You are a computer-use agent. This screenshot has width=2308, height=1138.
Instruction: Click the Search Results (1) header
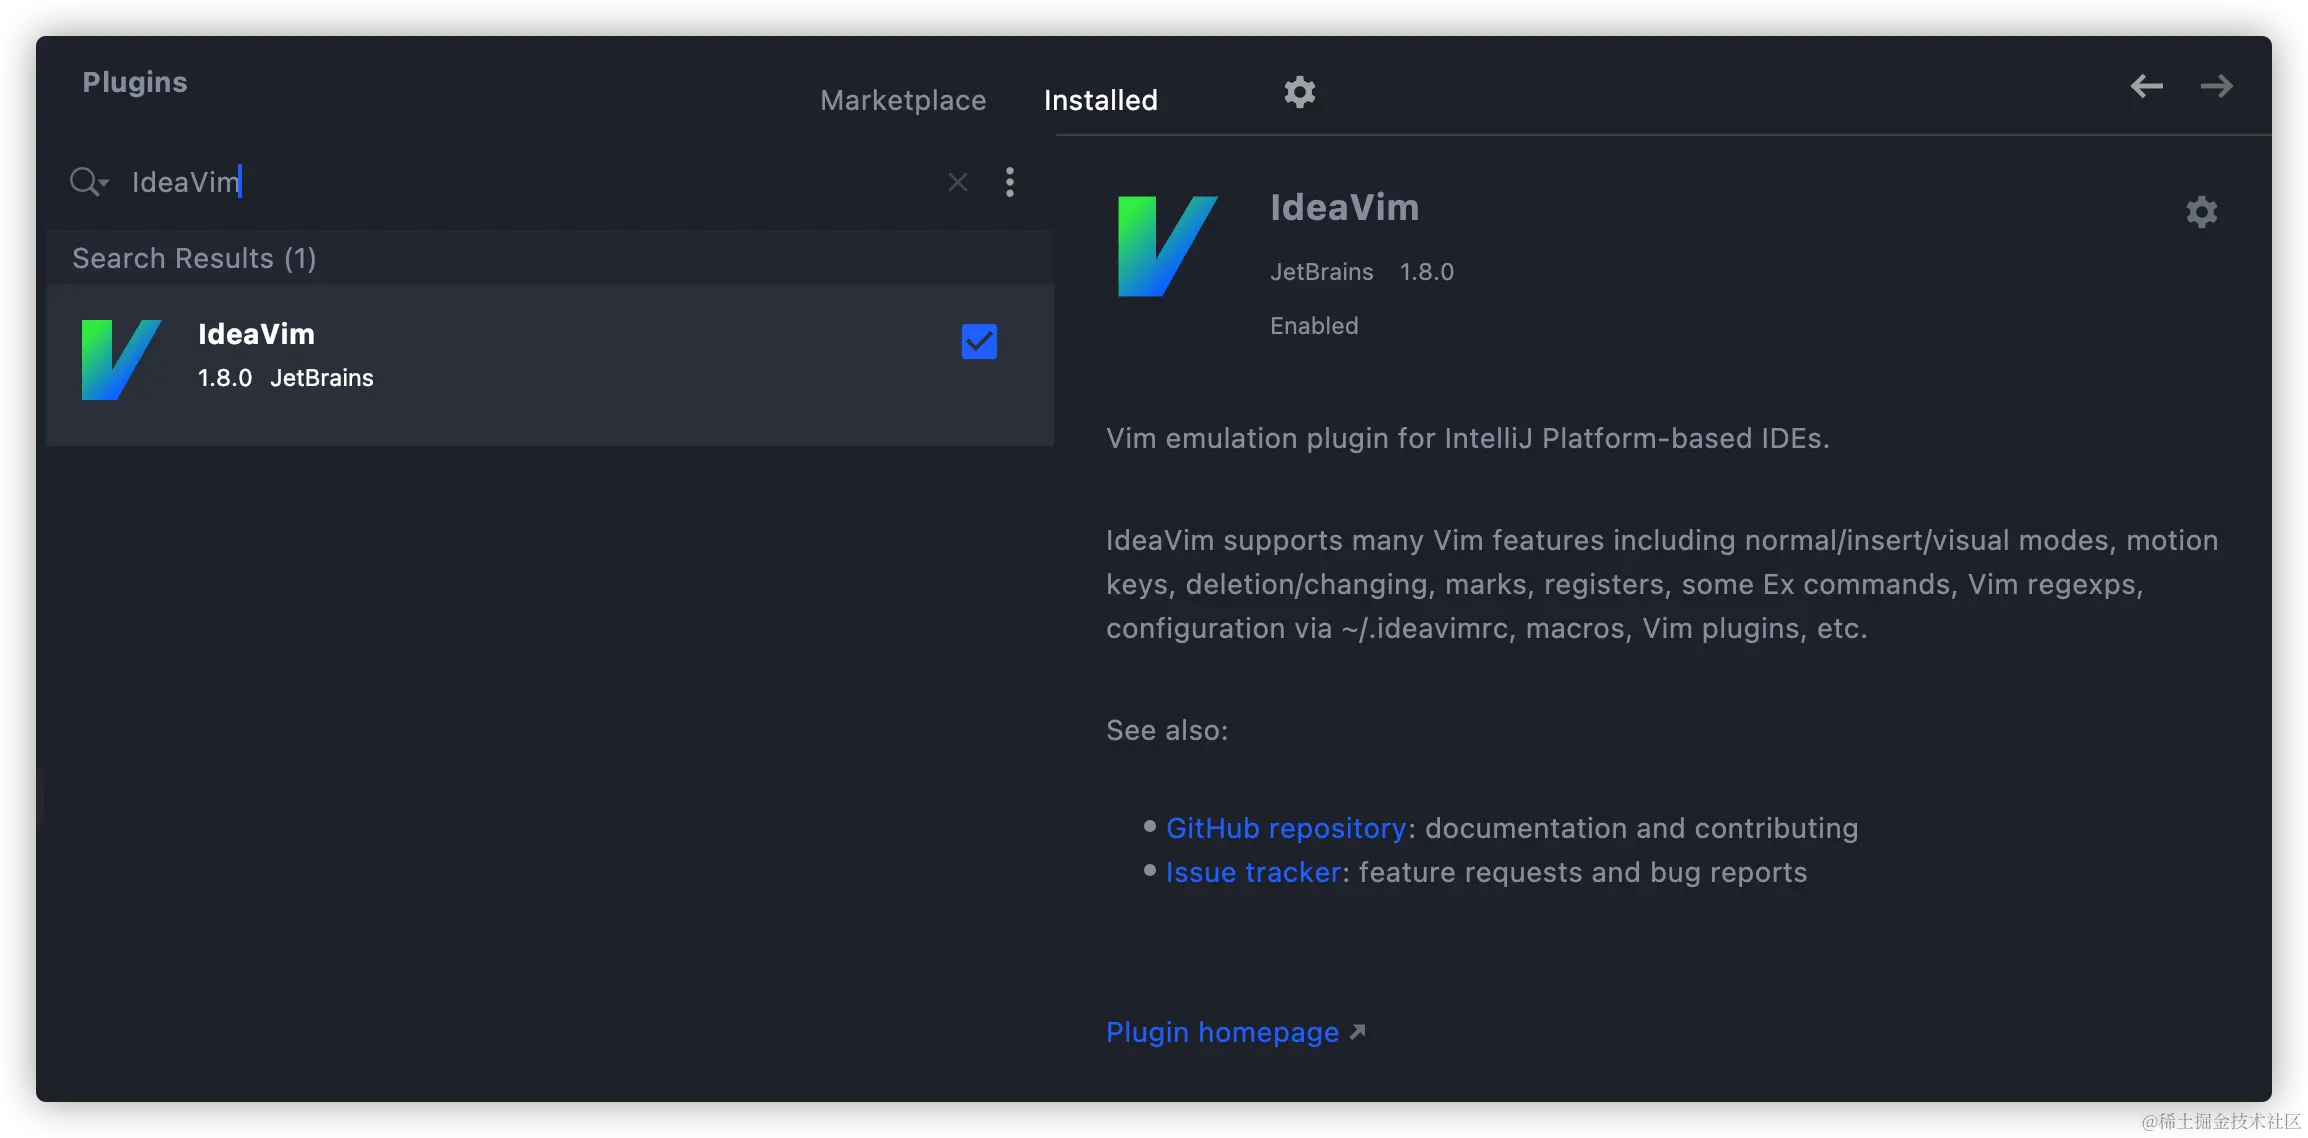[x=194, y=258]
